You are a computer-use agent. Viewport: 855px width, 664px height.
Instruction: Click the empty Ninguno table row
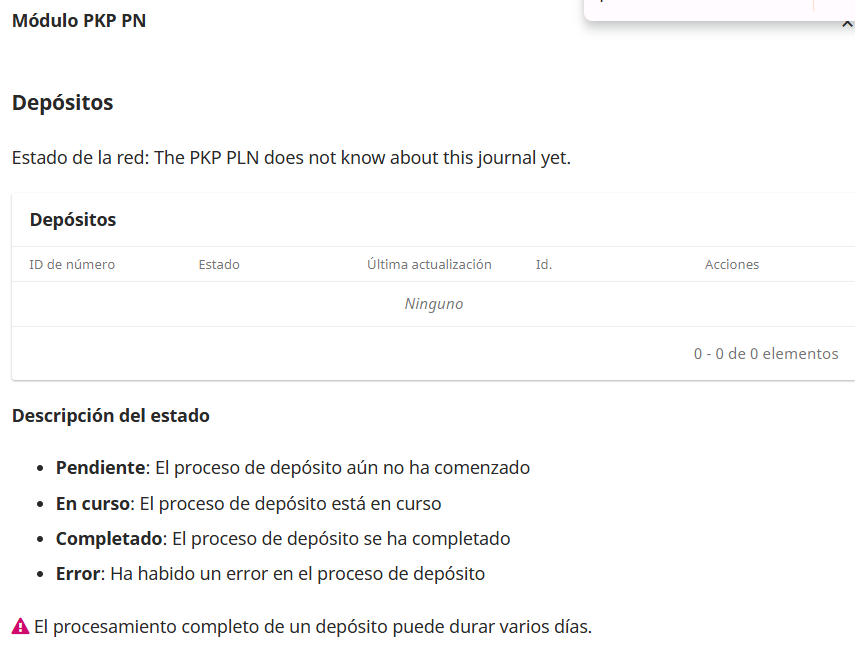point(433,304)
